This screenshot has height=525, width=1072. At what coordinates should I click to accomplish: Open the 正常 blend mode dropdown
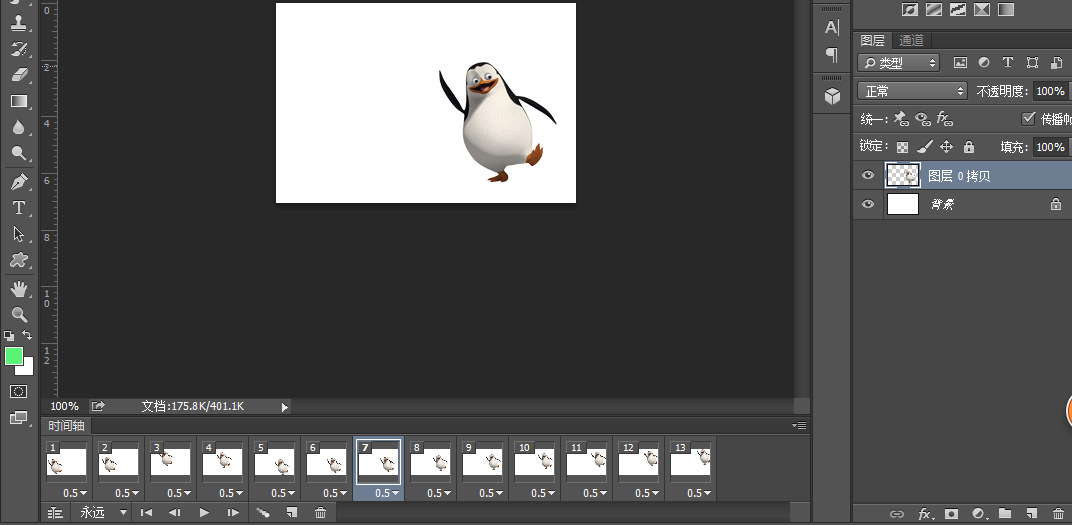[x=912, y=91]
